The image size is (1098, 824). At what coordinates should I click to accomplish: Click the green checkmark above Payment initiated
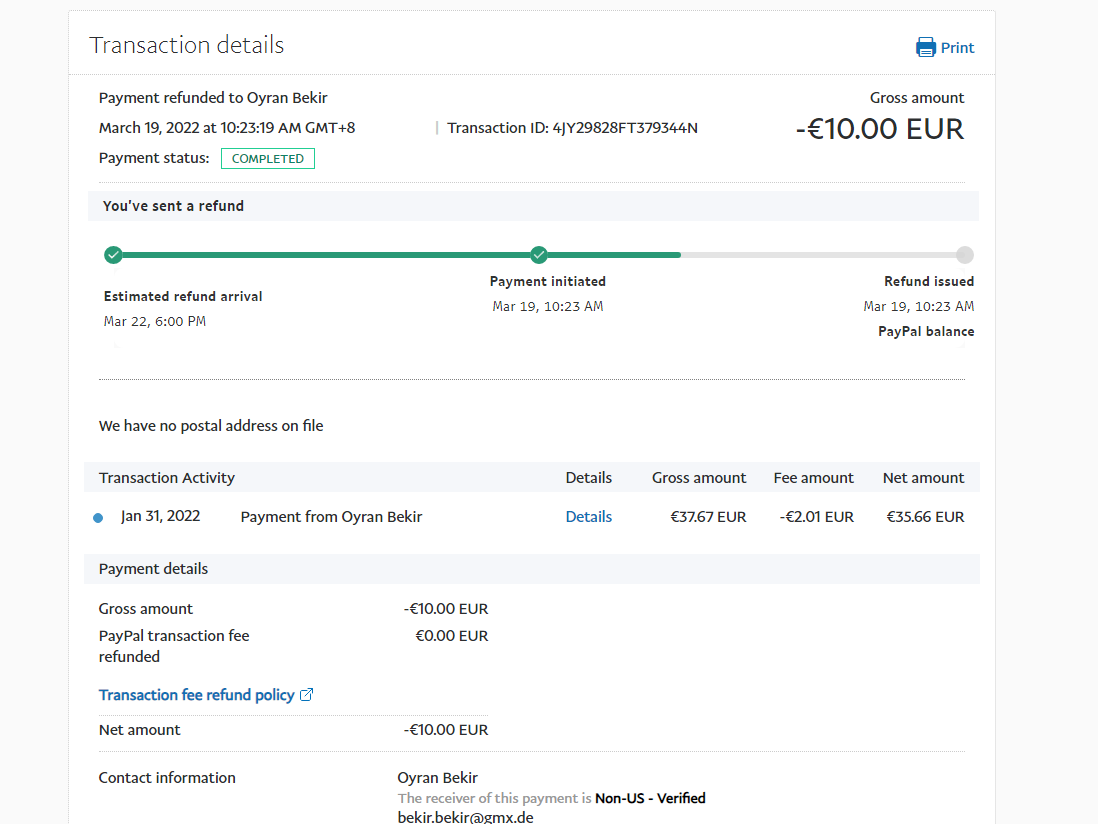[539, 255]
